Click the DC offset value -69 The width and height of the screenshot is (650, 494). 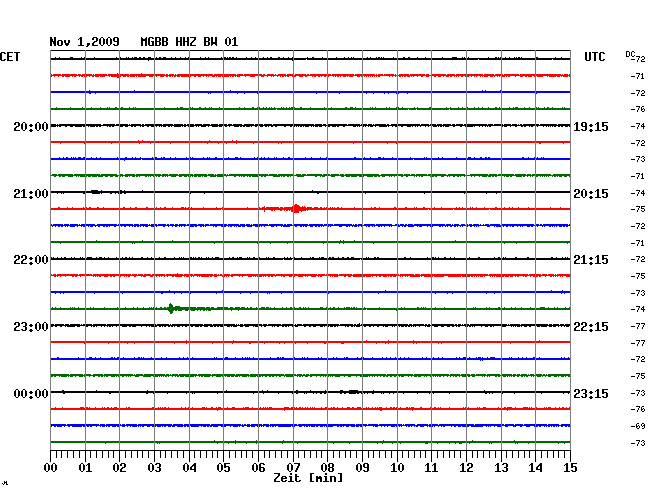638,426
